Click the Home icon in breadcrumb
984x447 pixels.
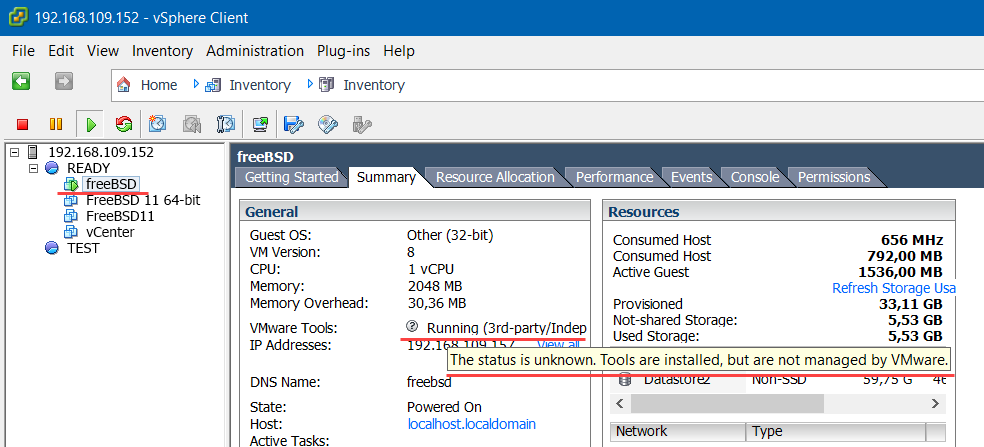124,85
